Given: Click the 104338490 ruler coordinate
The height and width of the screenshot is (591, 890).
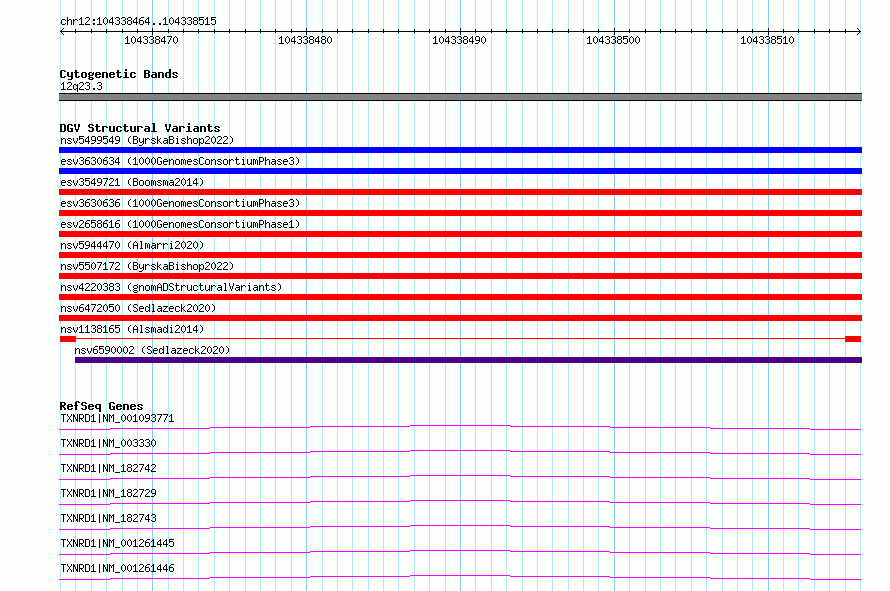Looking at the screenshot, I should (x=459, y=40).
